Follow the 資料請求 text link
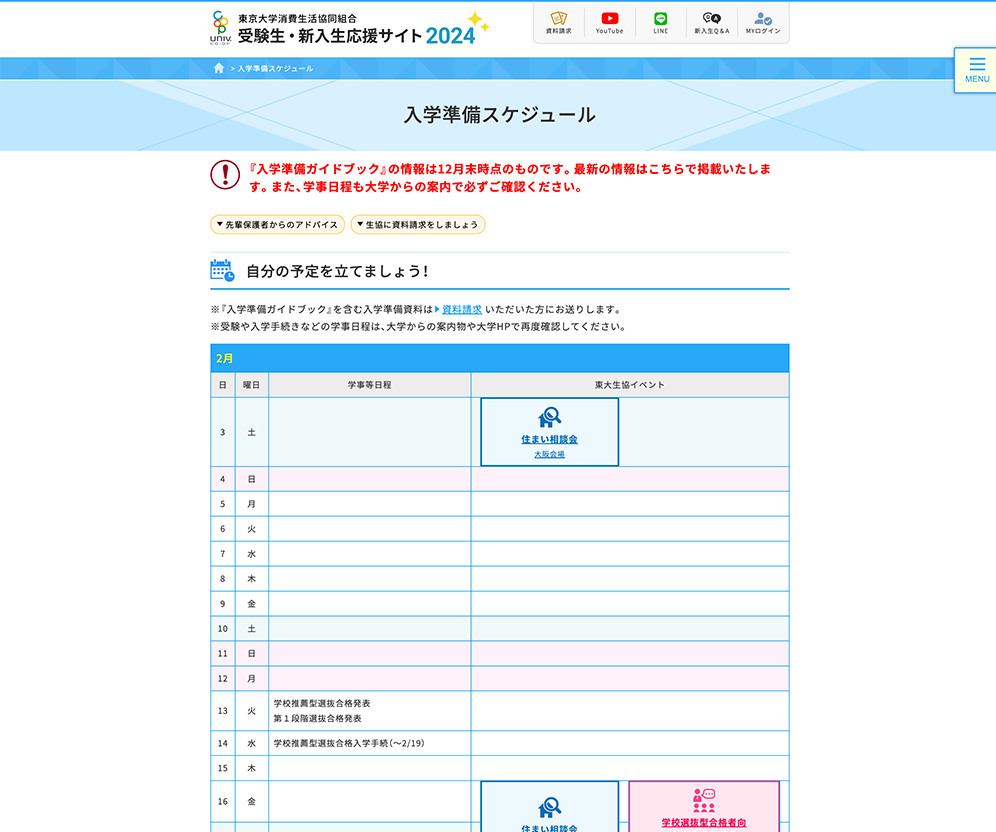The height and width of the screenshot is (832, 996). [x=462, y=309]
